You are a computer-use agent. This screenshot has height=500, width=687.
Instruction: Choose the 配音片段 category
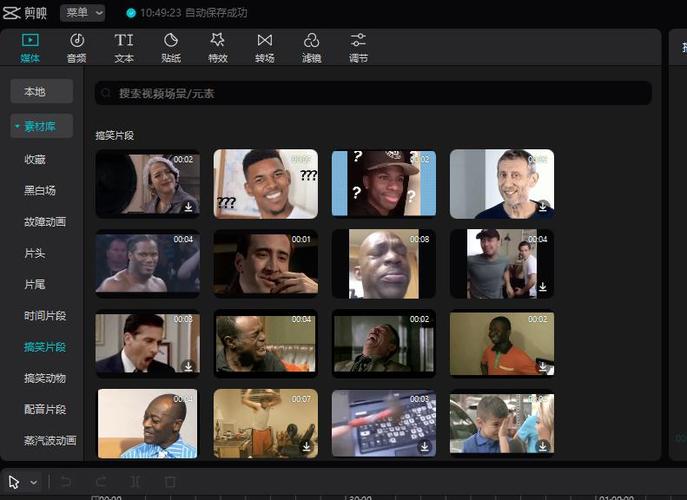45,410
